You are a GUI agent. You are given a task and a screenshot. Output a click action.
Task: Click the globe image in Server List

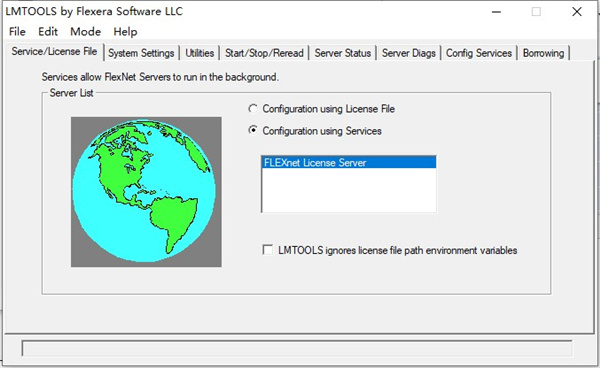[146, 192]
